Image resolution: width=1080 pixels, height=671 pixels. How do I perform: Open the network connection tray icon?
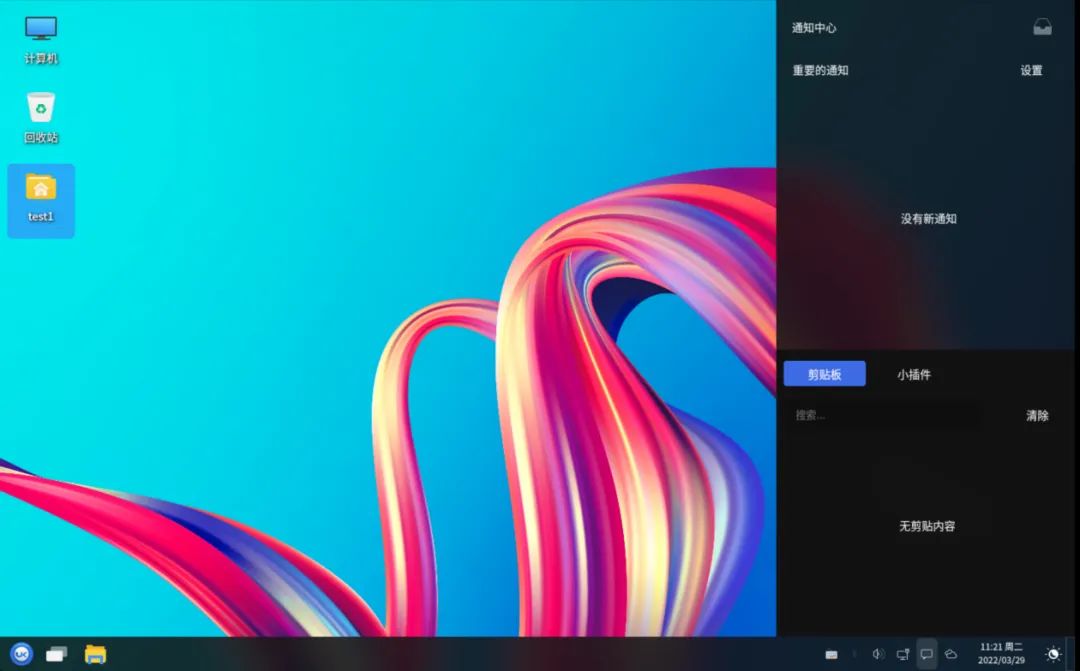[902, 654]
